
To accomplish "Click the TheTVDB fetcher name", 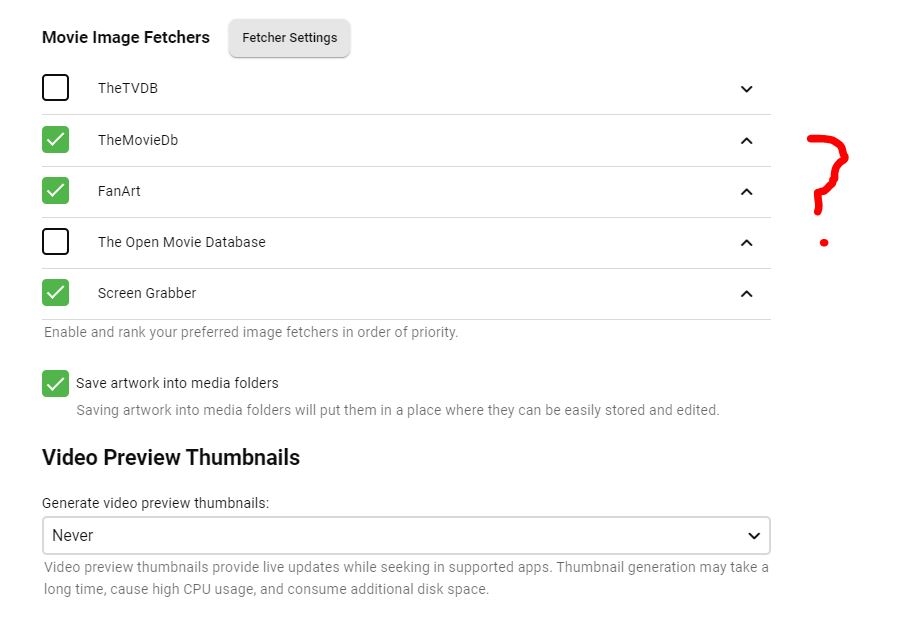I will click(128, 88).
